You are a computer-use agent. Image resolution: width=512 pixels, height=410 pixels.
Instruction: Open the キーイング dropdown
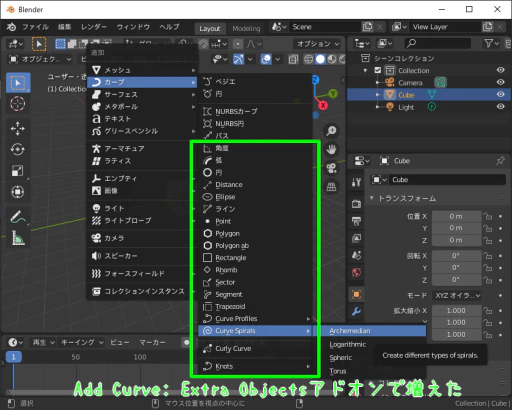click(x=82, y=342)
